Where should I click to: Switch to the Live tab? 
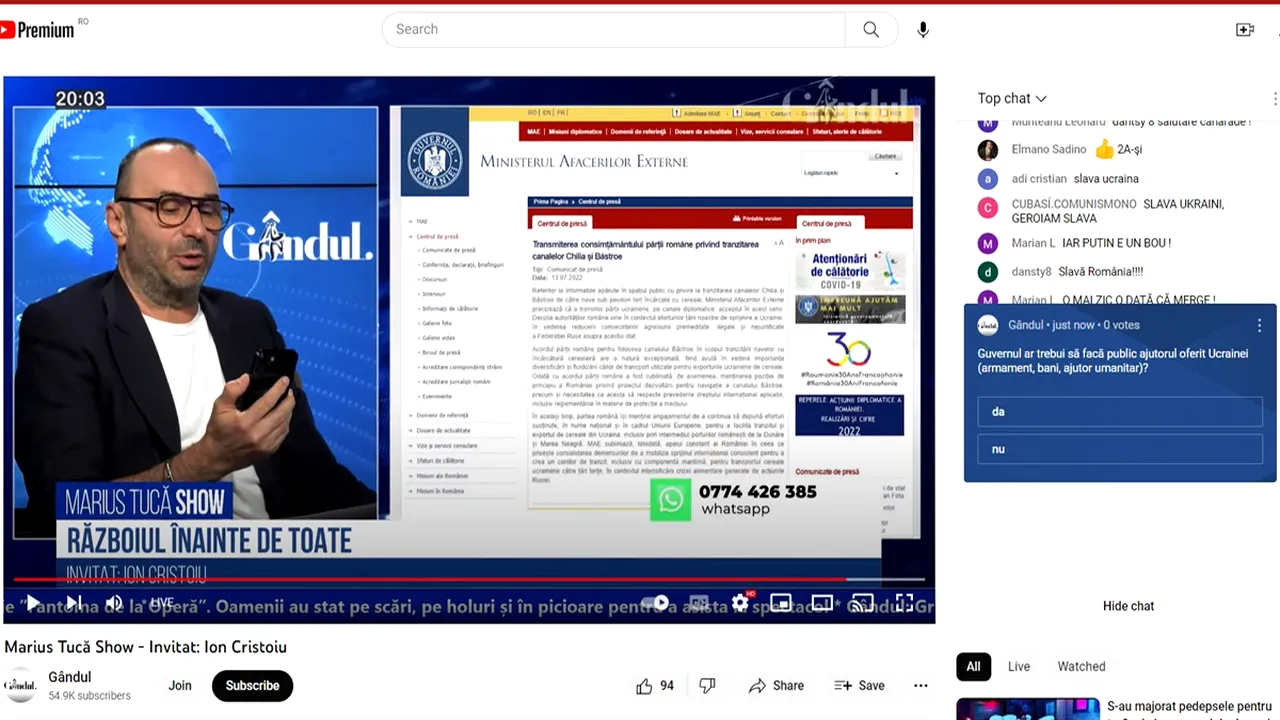1018,666
